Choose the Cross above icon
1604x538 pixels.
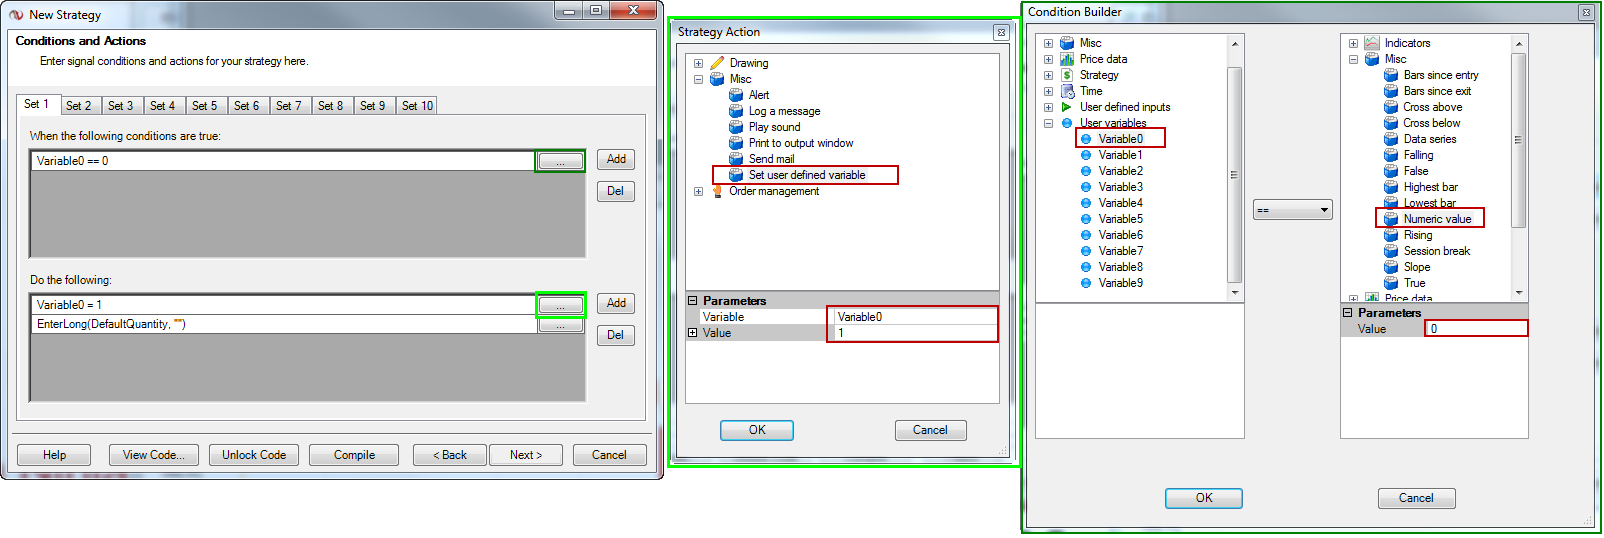click(1391, 107)
